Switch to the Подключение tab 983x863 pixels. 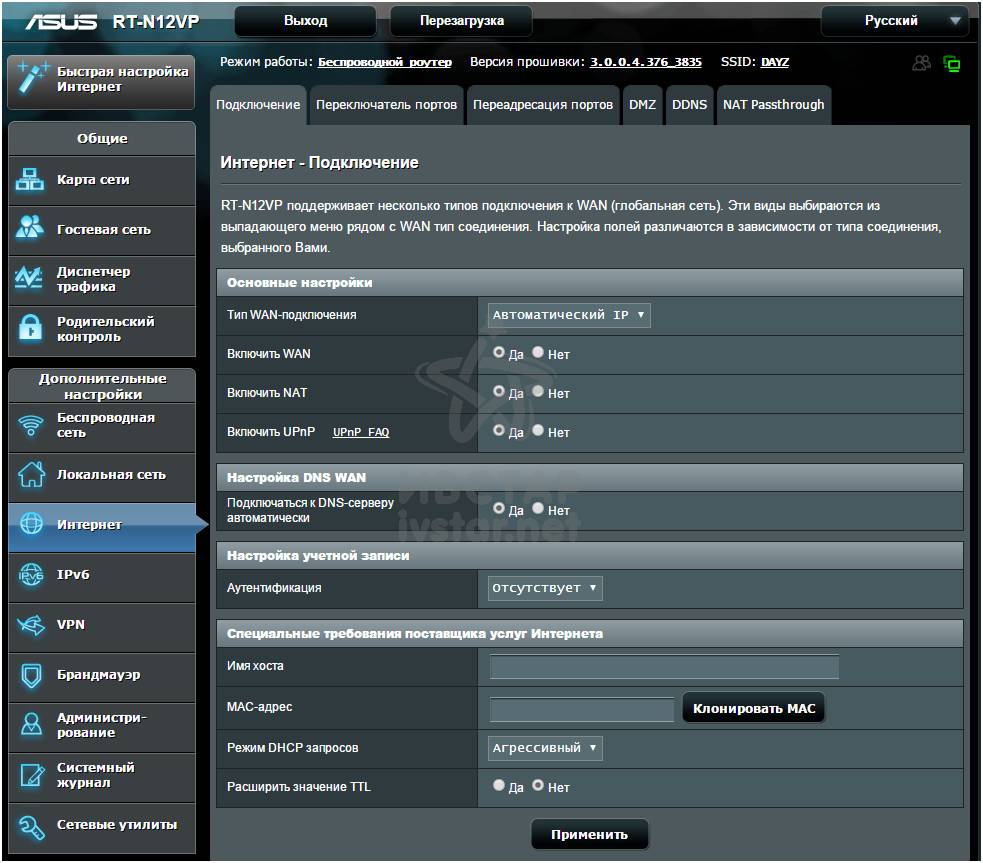[258, 105]
